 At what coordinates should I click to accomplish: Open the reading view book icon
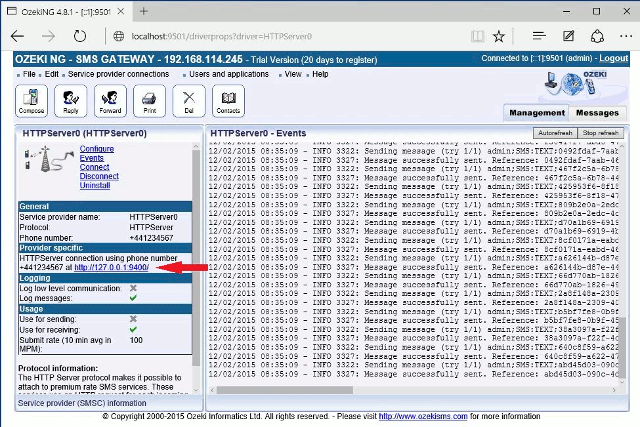click(477, 36)
